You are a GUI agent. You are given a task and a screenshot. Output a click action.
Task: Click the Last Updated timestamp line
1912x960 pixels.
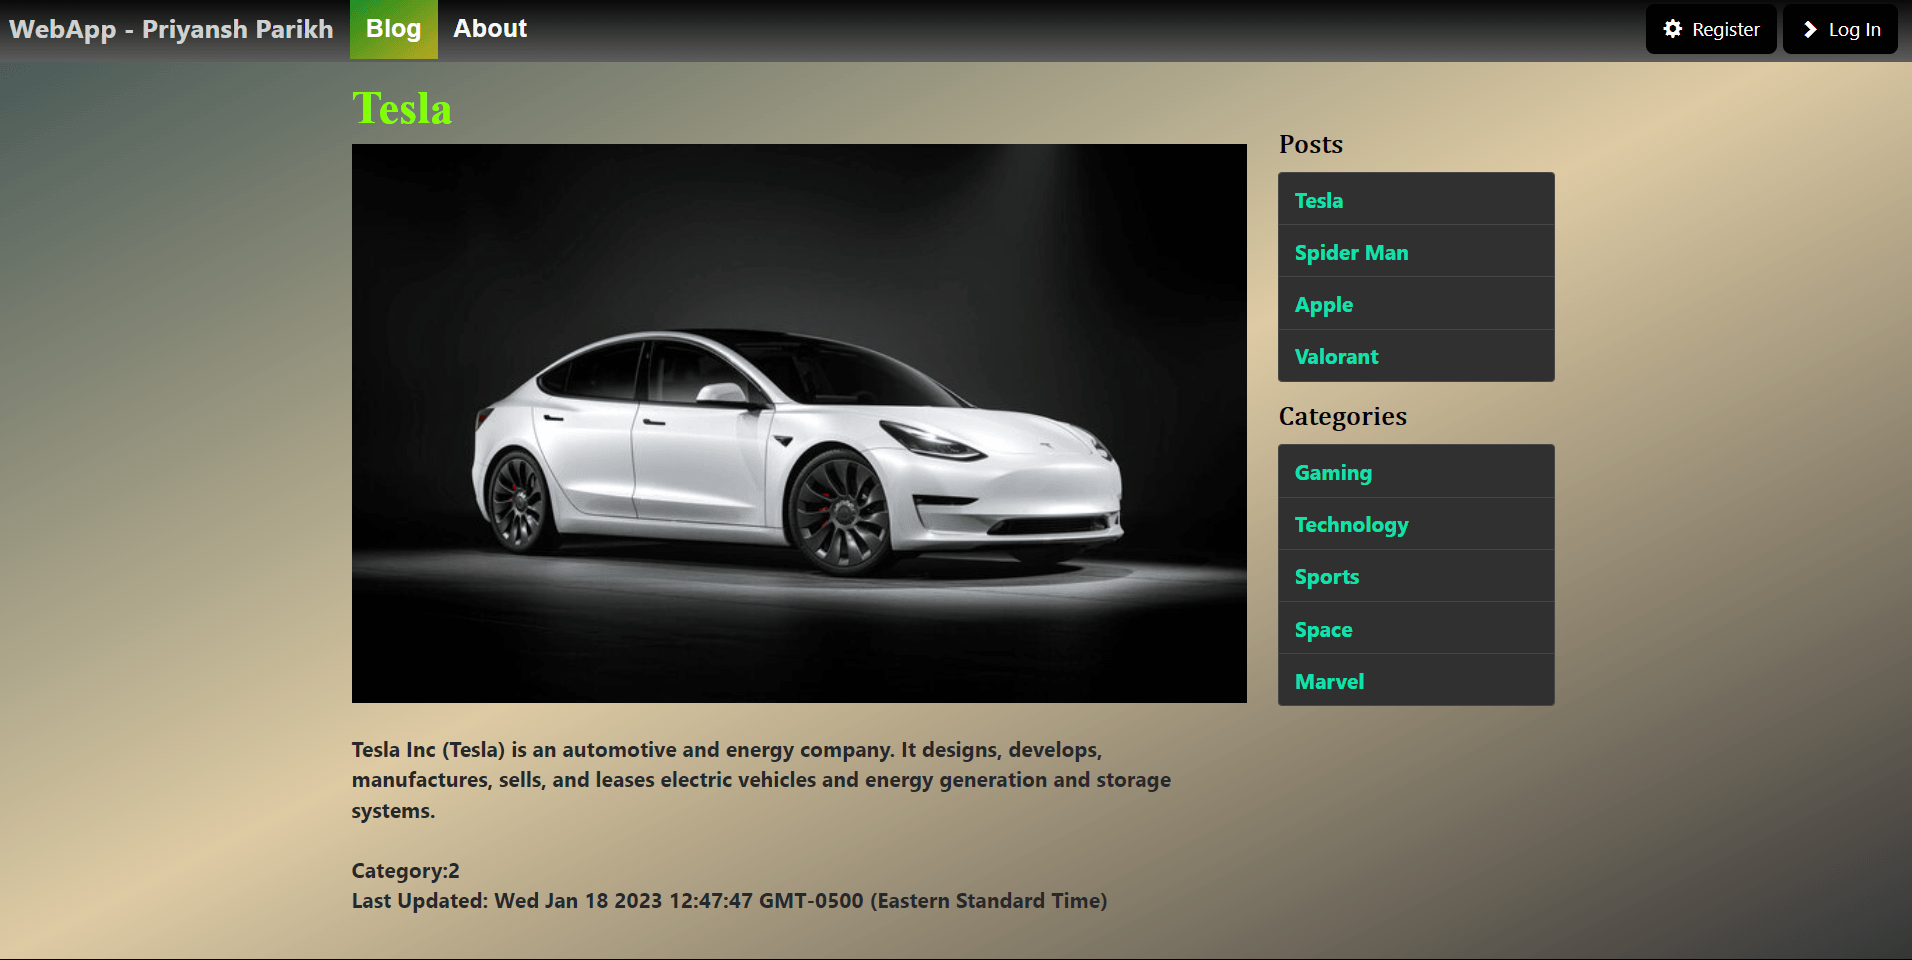pos(729,901)
